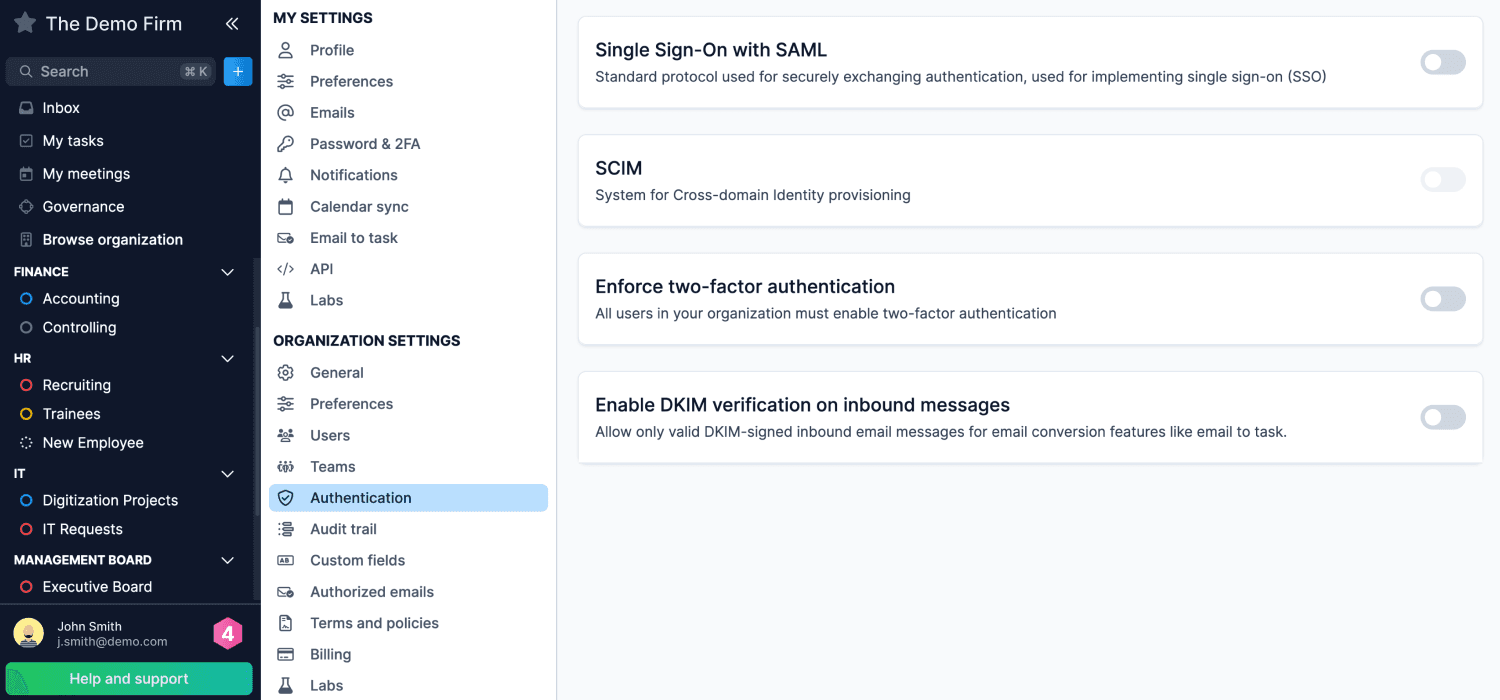Image resolution: width=1500 pixels, height=700 pixels.
Task: Enable Single Sign-On with SAML
Action: 1443,61
